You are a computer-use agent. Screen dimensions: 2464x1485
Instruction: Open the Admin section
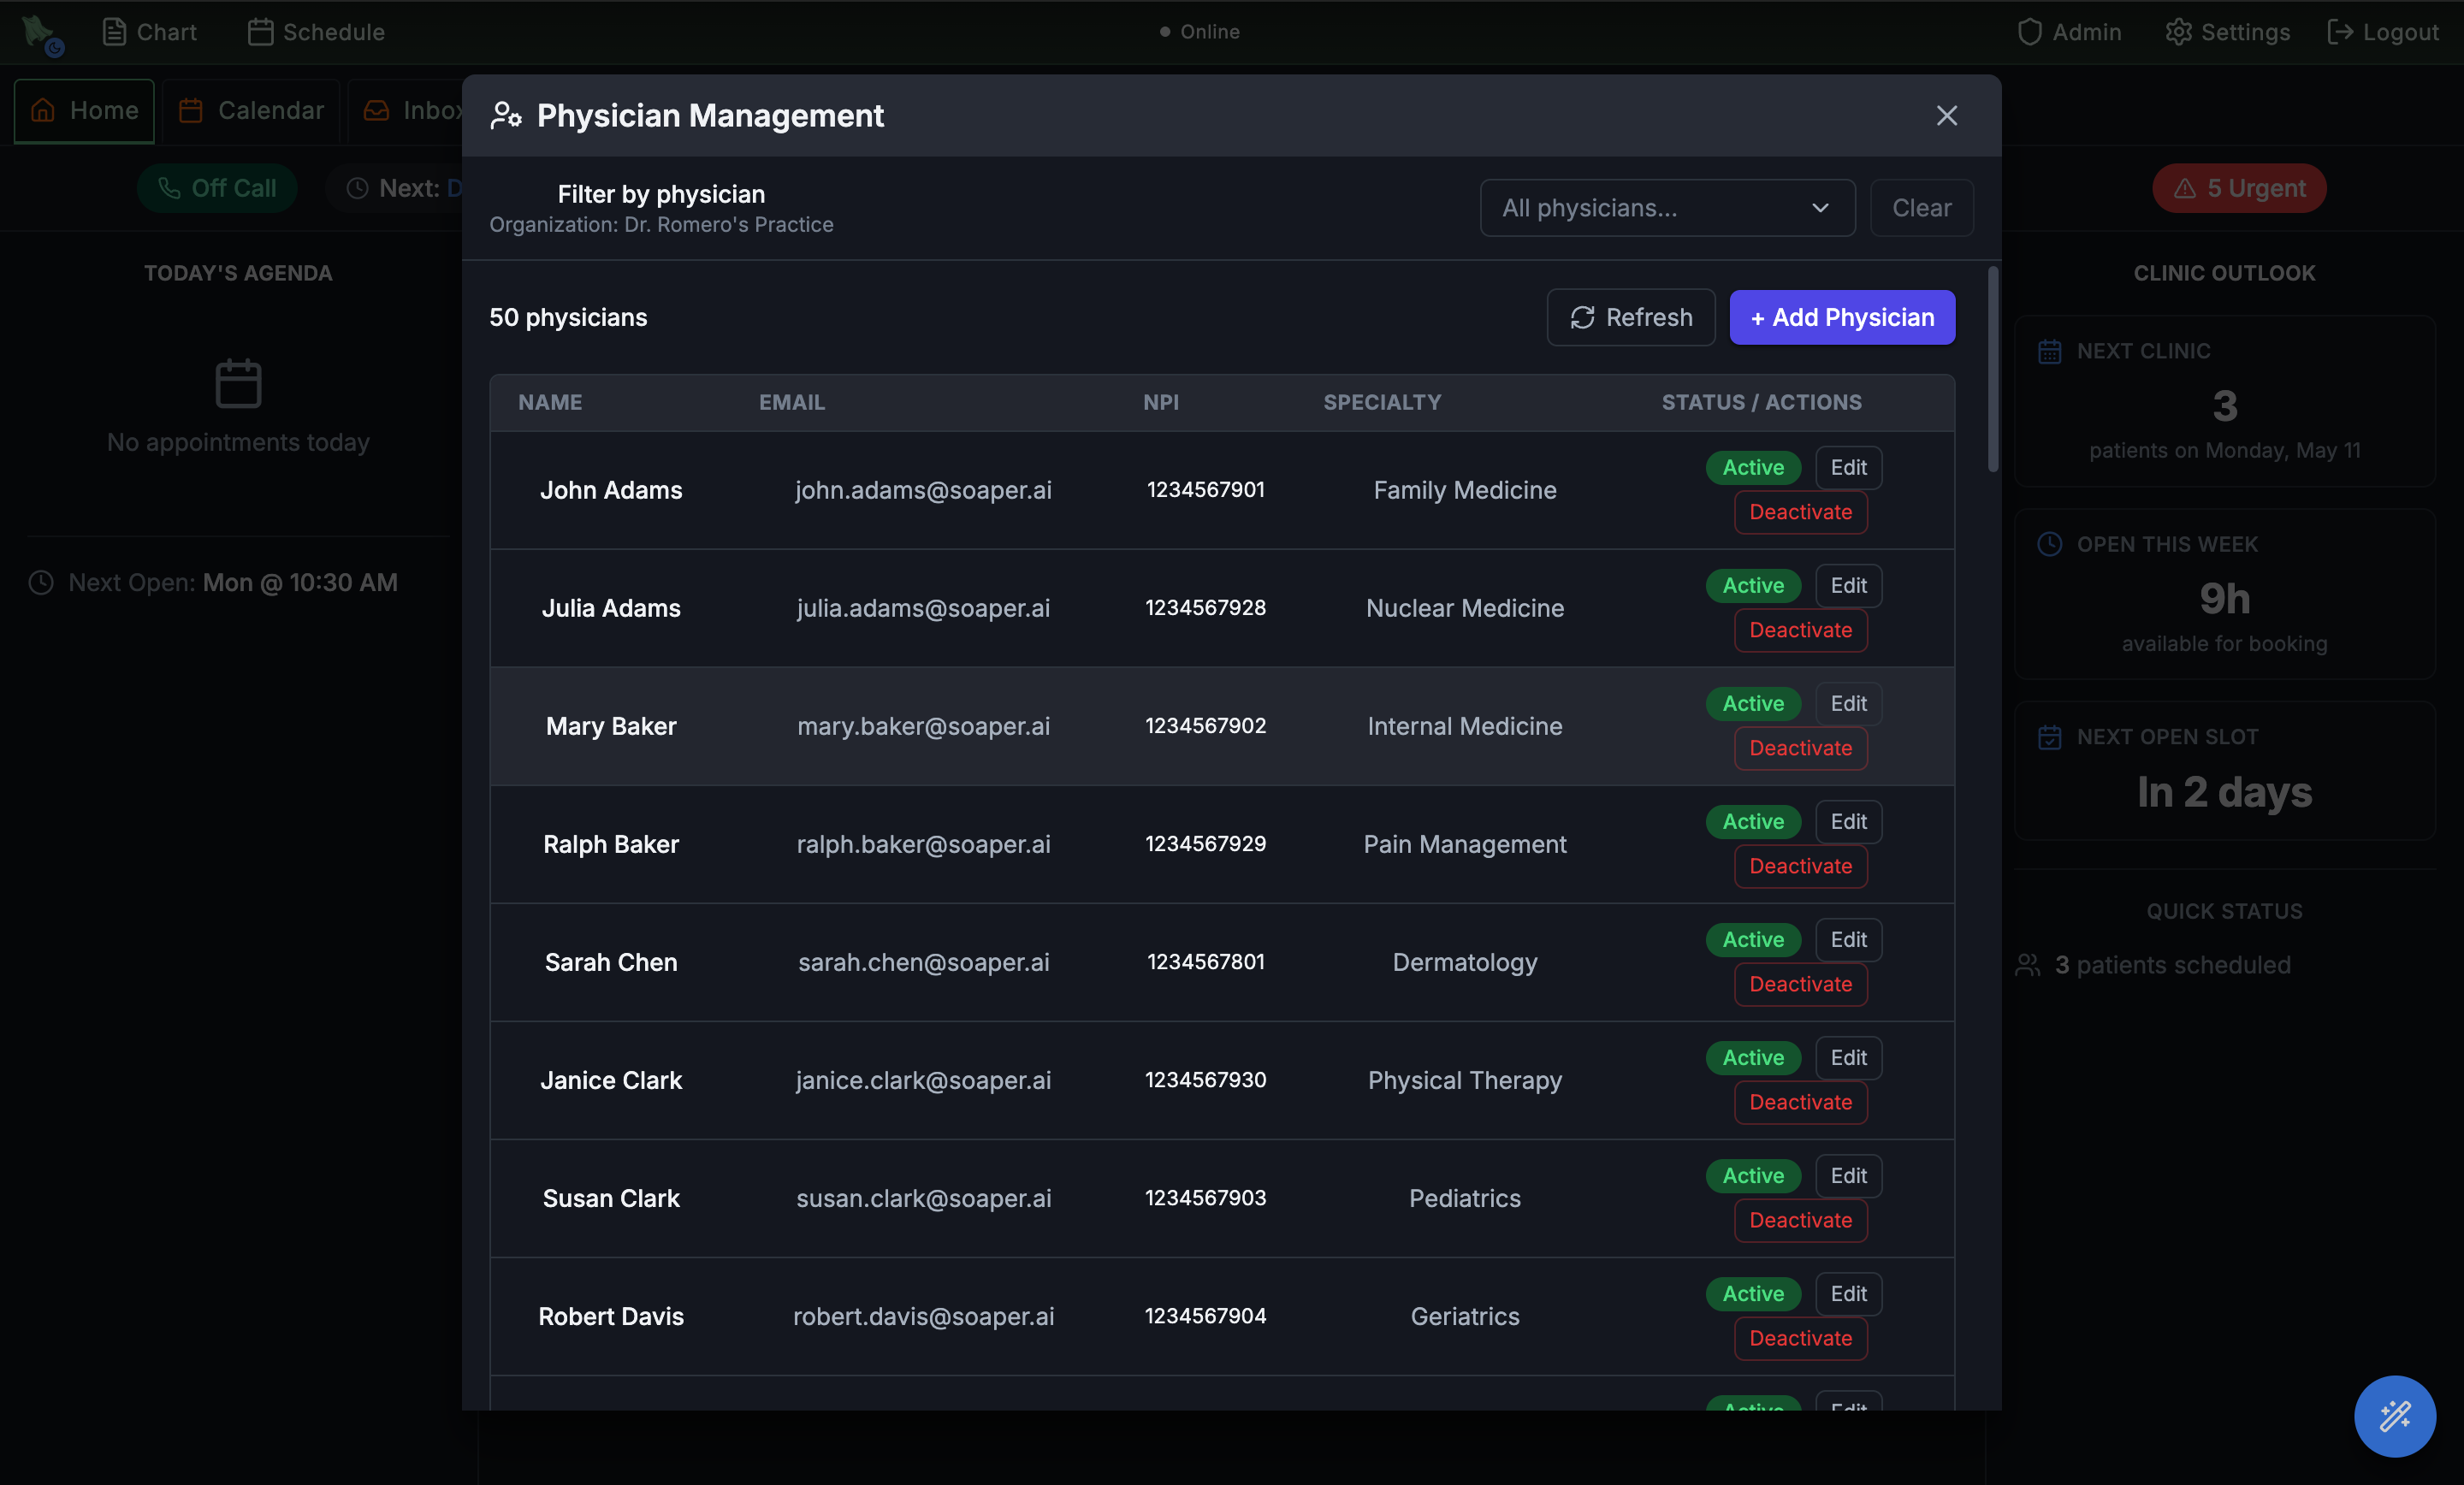[2069, 32]
